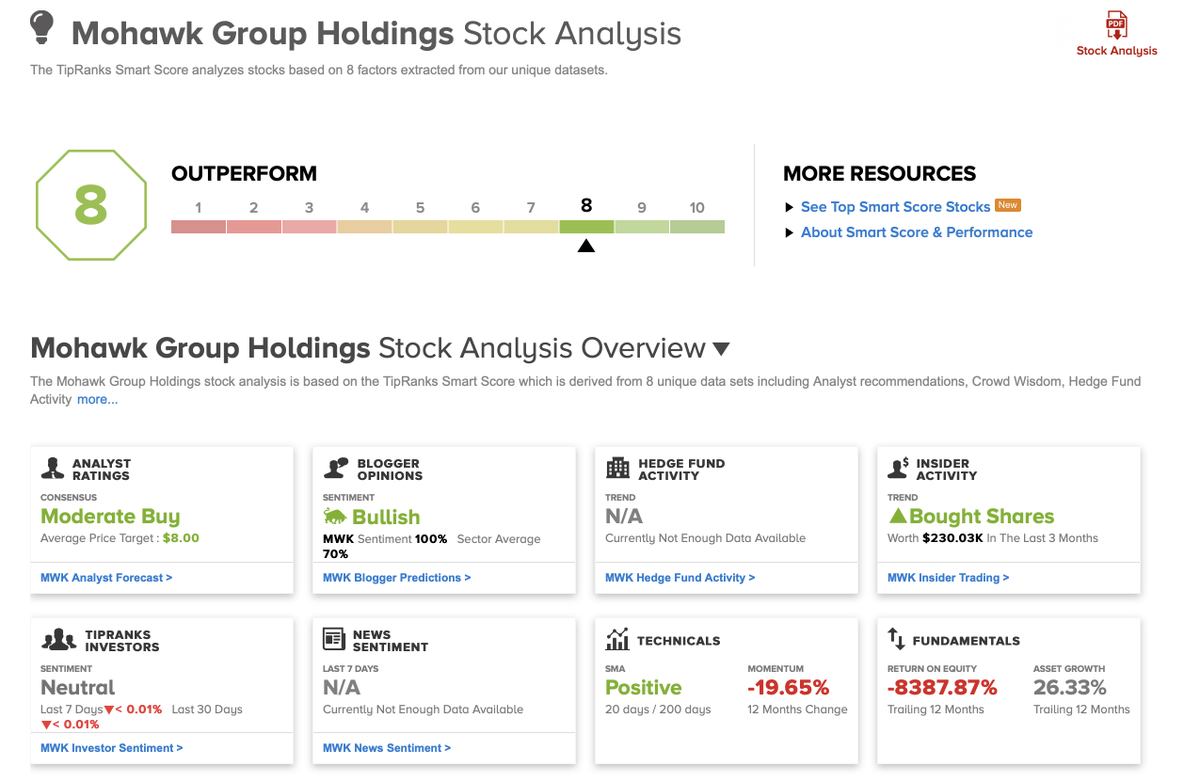Open MWK Insider Trading link
Screen dimensions: 1200x782
pos(948,577)
